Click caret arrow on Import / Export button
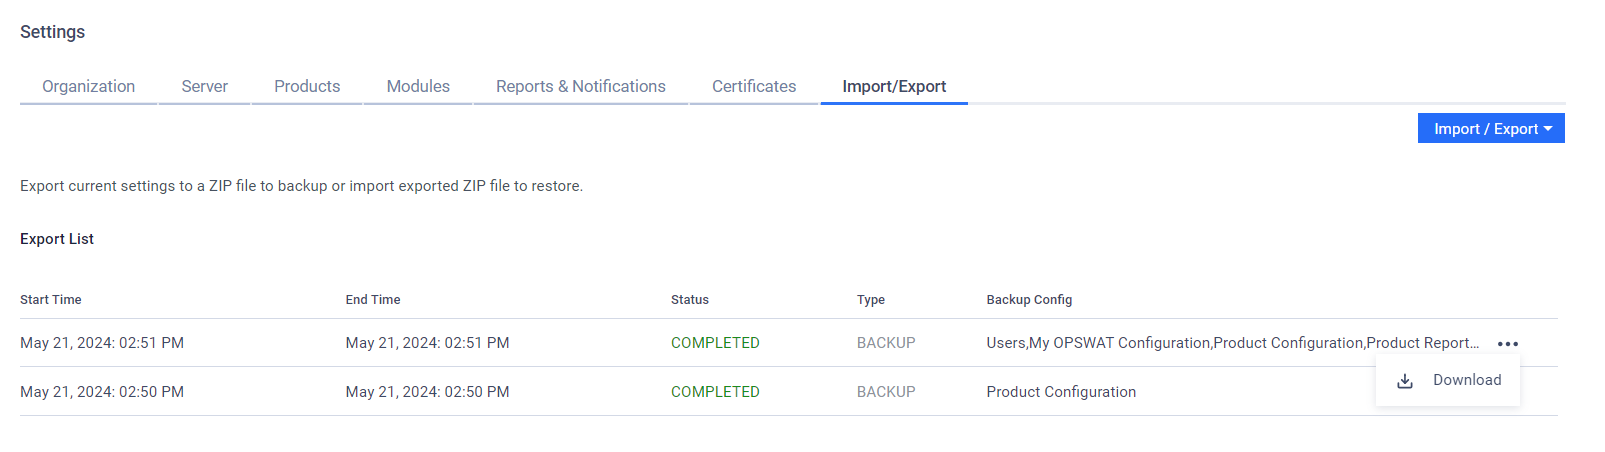The height and width of the screenshot is (452, 1605). pyautogui.click(x=1548, y=129)
